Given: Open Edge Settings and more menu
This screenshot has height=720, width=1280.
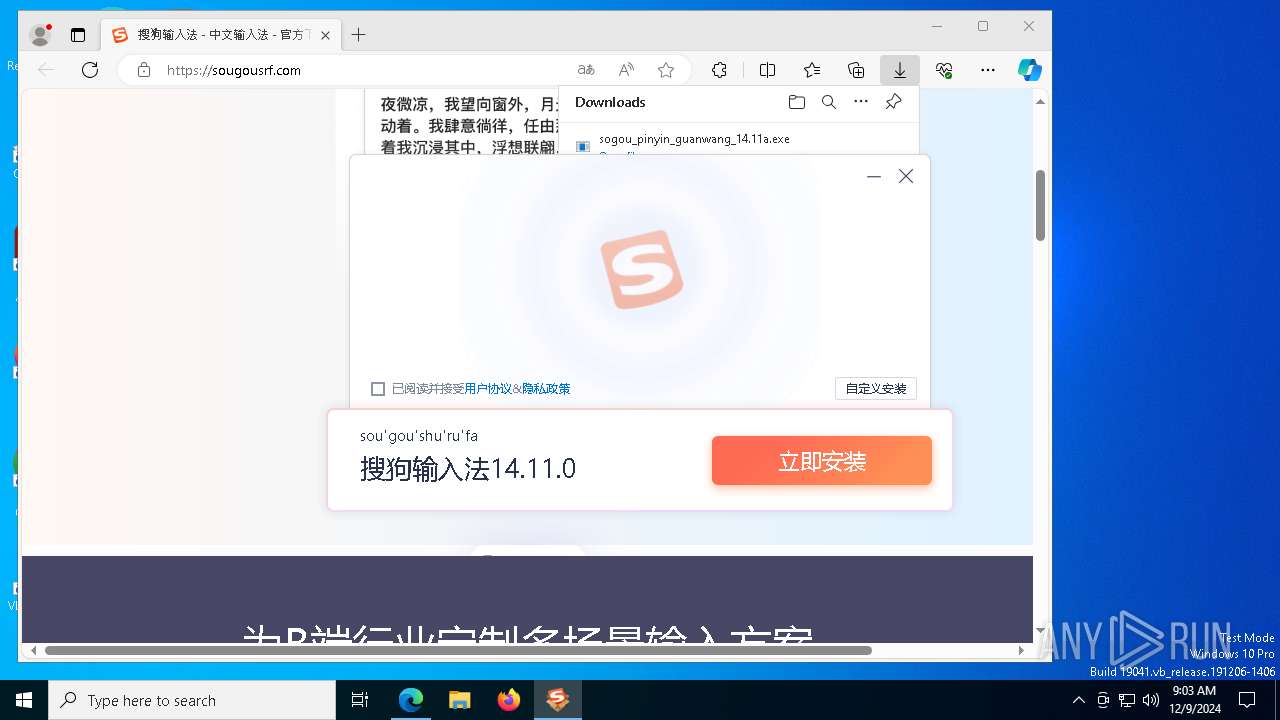Looking at the screenshot, I should pos(988,70).
